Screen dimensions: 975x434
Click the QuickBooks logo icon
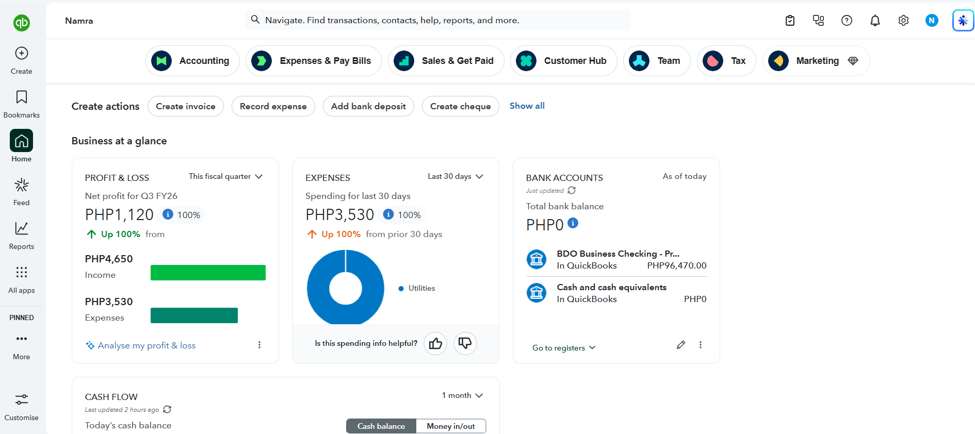pyautogui.click(x=22, y=23)
